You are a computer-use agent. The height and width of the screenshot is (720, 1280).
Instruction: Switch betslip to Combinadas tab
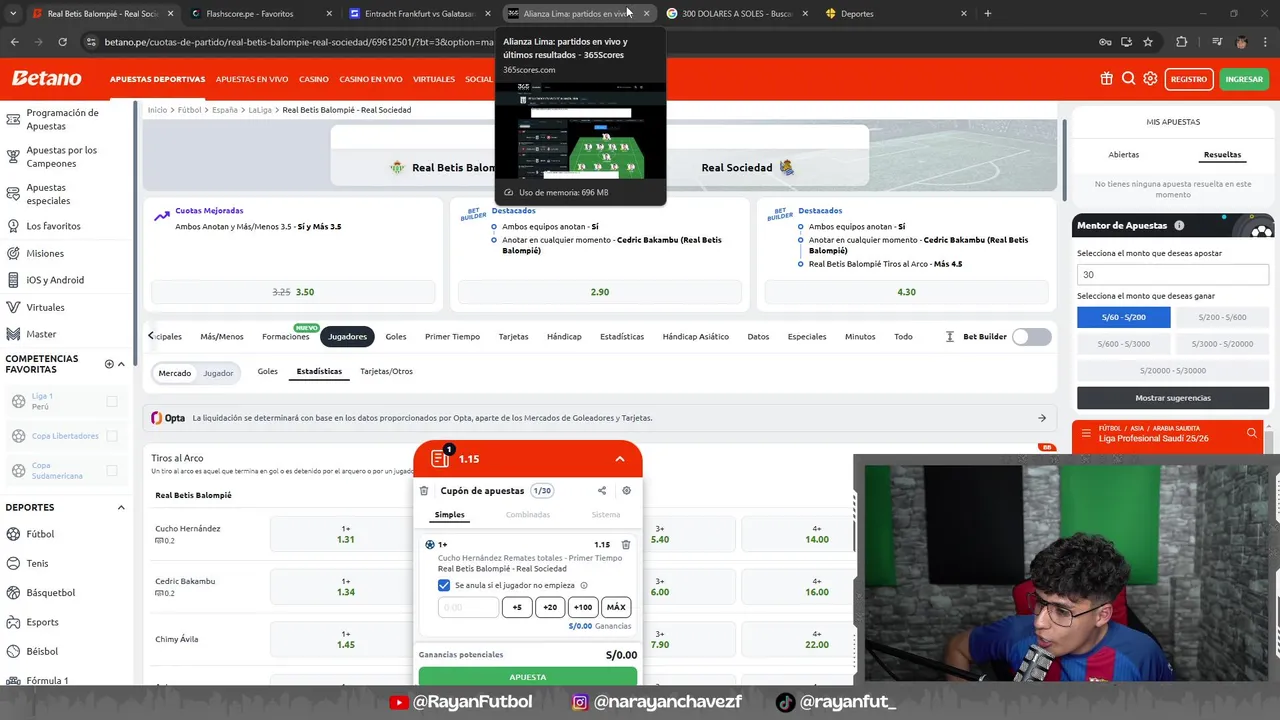click(528, 515)
